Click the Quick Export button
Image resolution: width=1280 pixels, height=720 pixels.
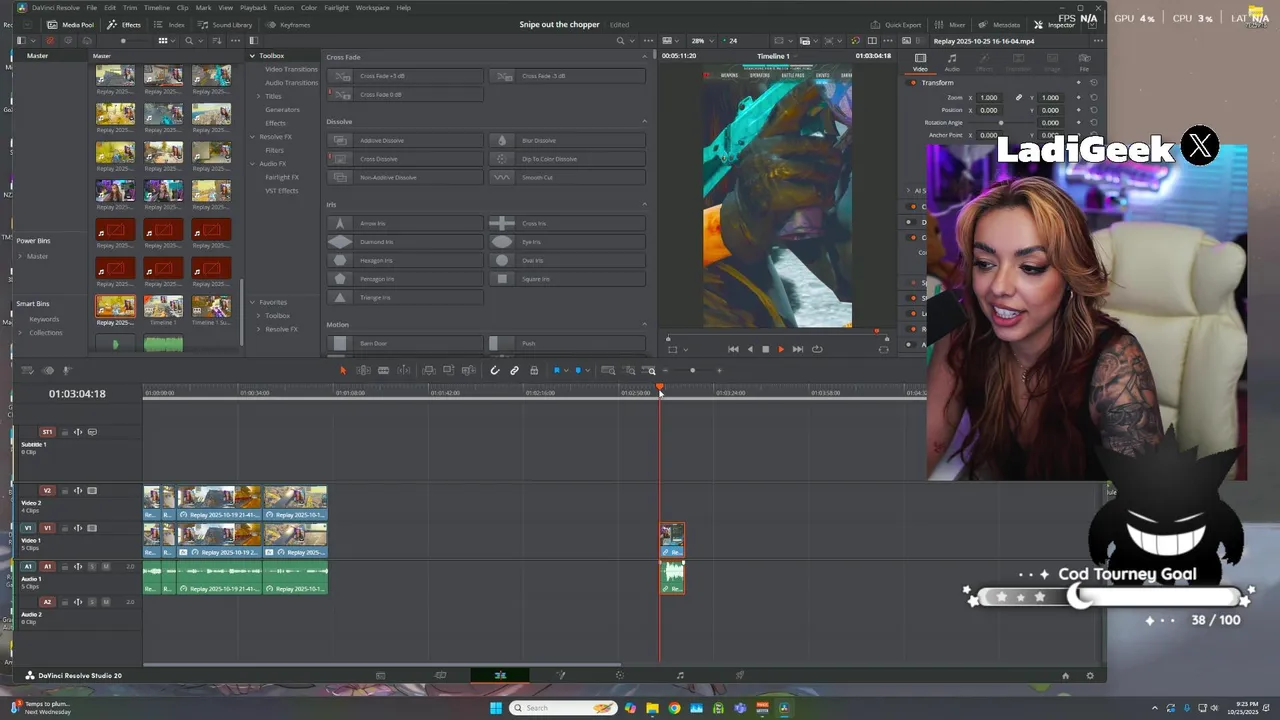point(896,25)
